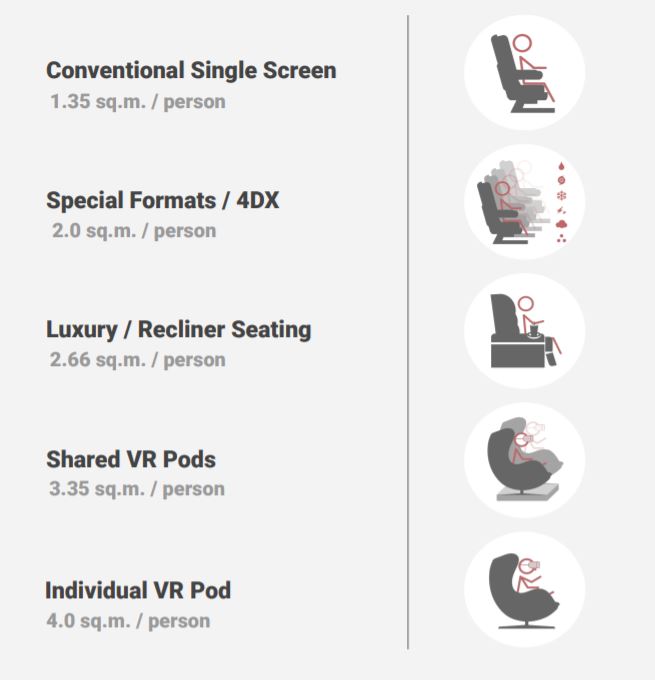This screenshot has height=680, width=655.
Task: Click the 1.35 sq.m. / person text
Action: point(138,101)
